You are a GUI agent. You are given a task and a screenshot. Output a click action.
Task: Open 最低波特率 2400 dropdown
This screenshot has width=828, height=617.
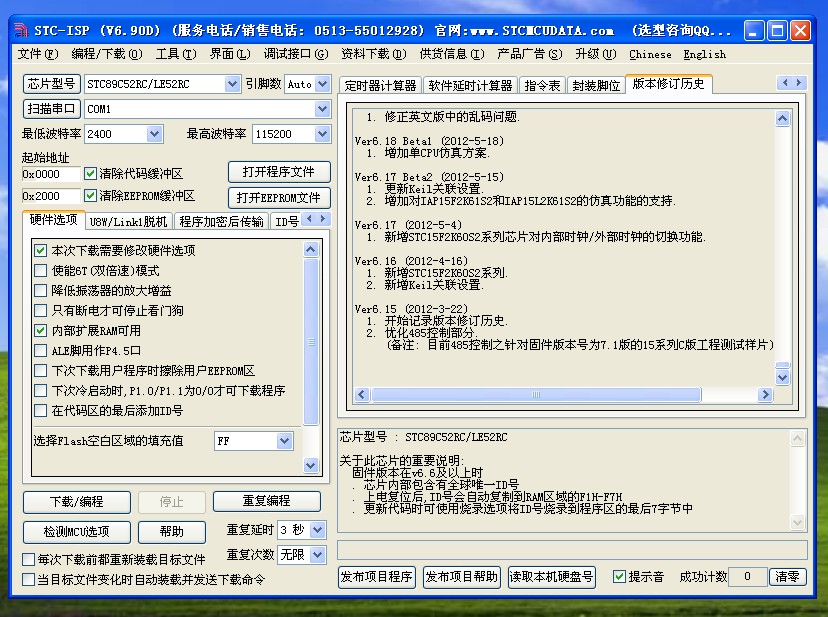click(154, 134)
